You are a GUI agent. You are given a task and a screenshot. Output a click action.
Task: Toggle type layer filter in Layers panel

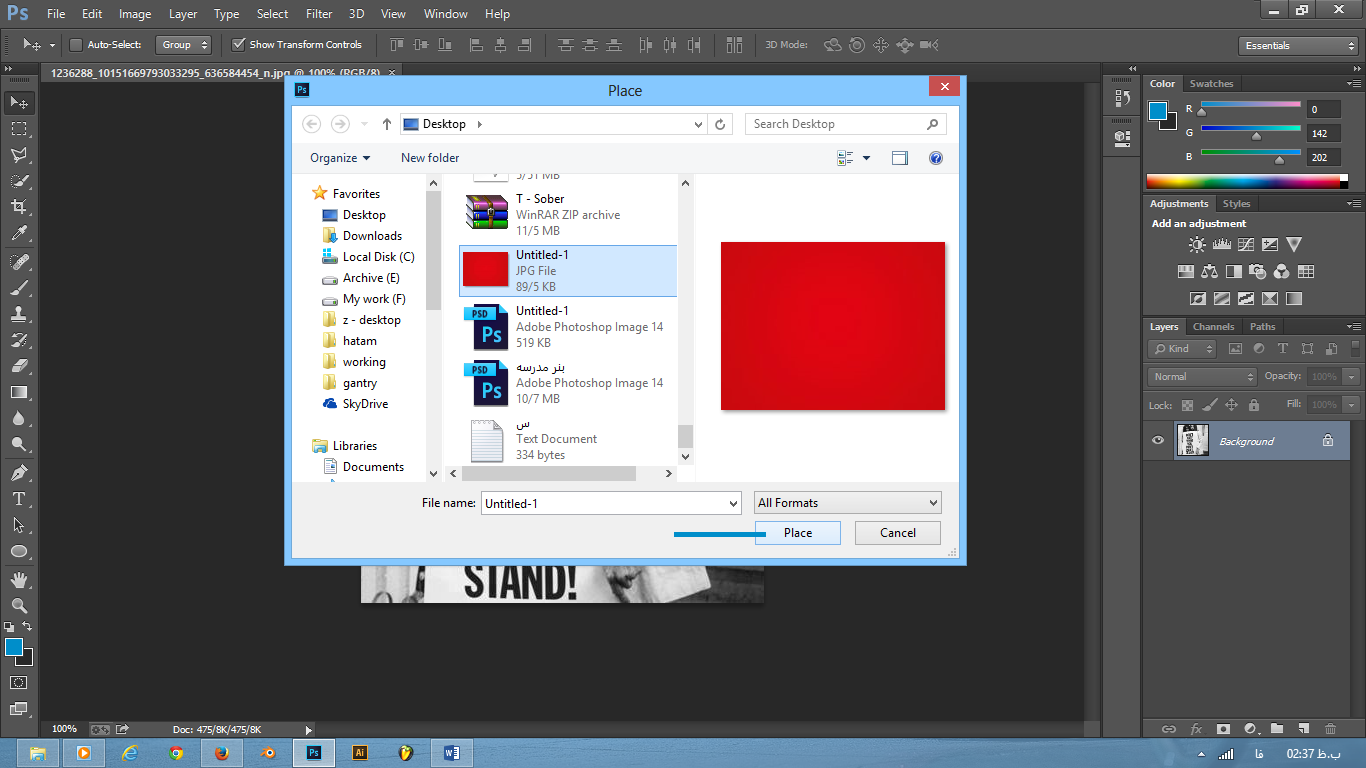point(1283,349)
